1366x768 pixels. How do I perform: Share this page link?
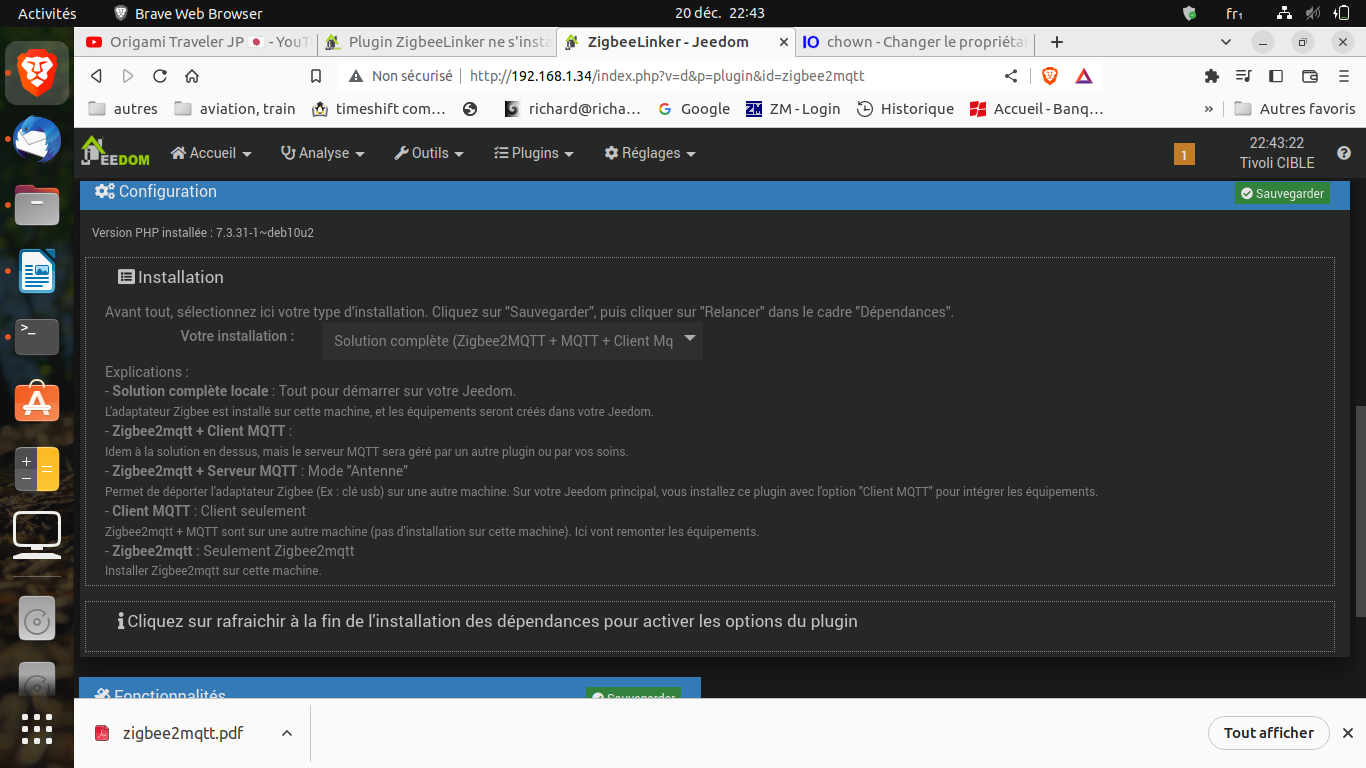[1011, 76]
